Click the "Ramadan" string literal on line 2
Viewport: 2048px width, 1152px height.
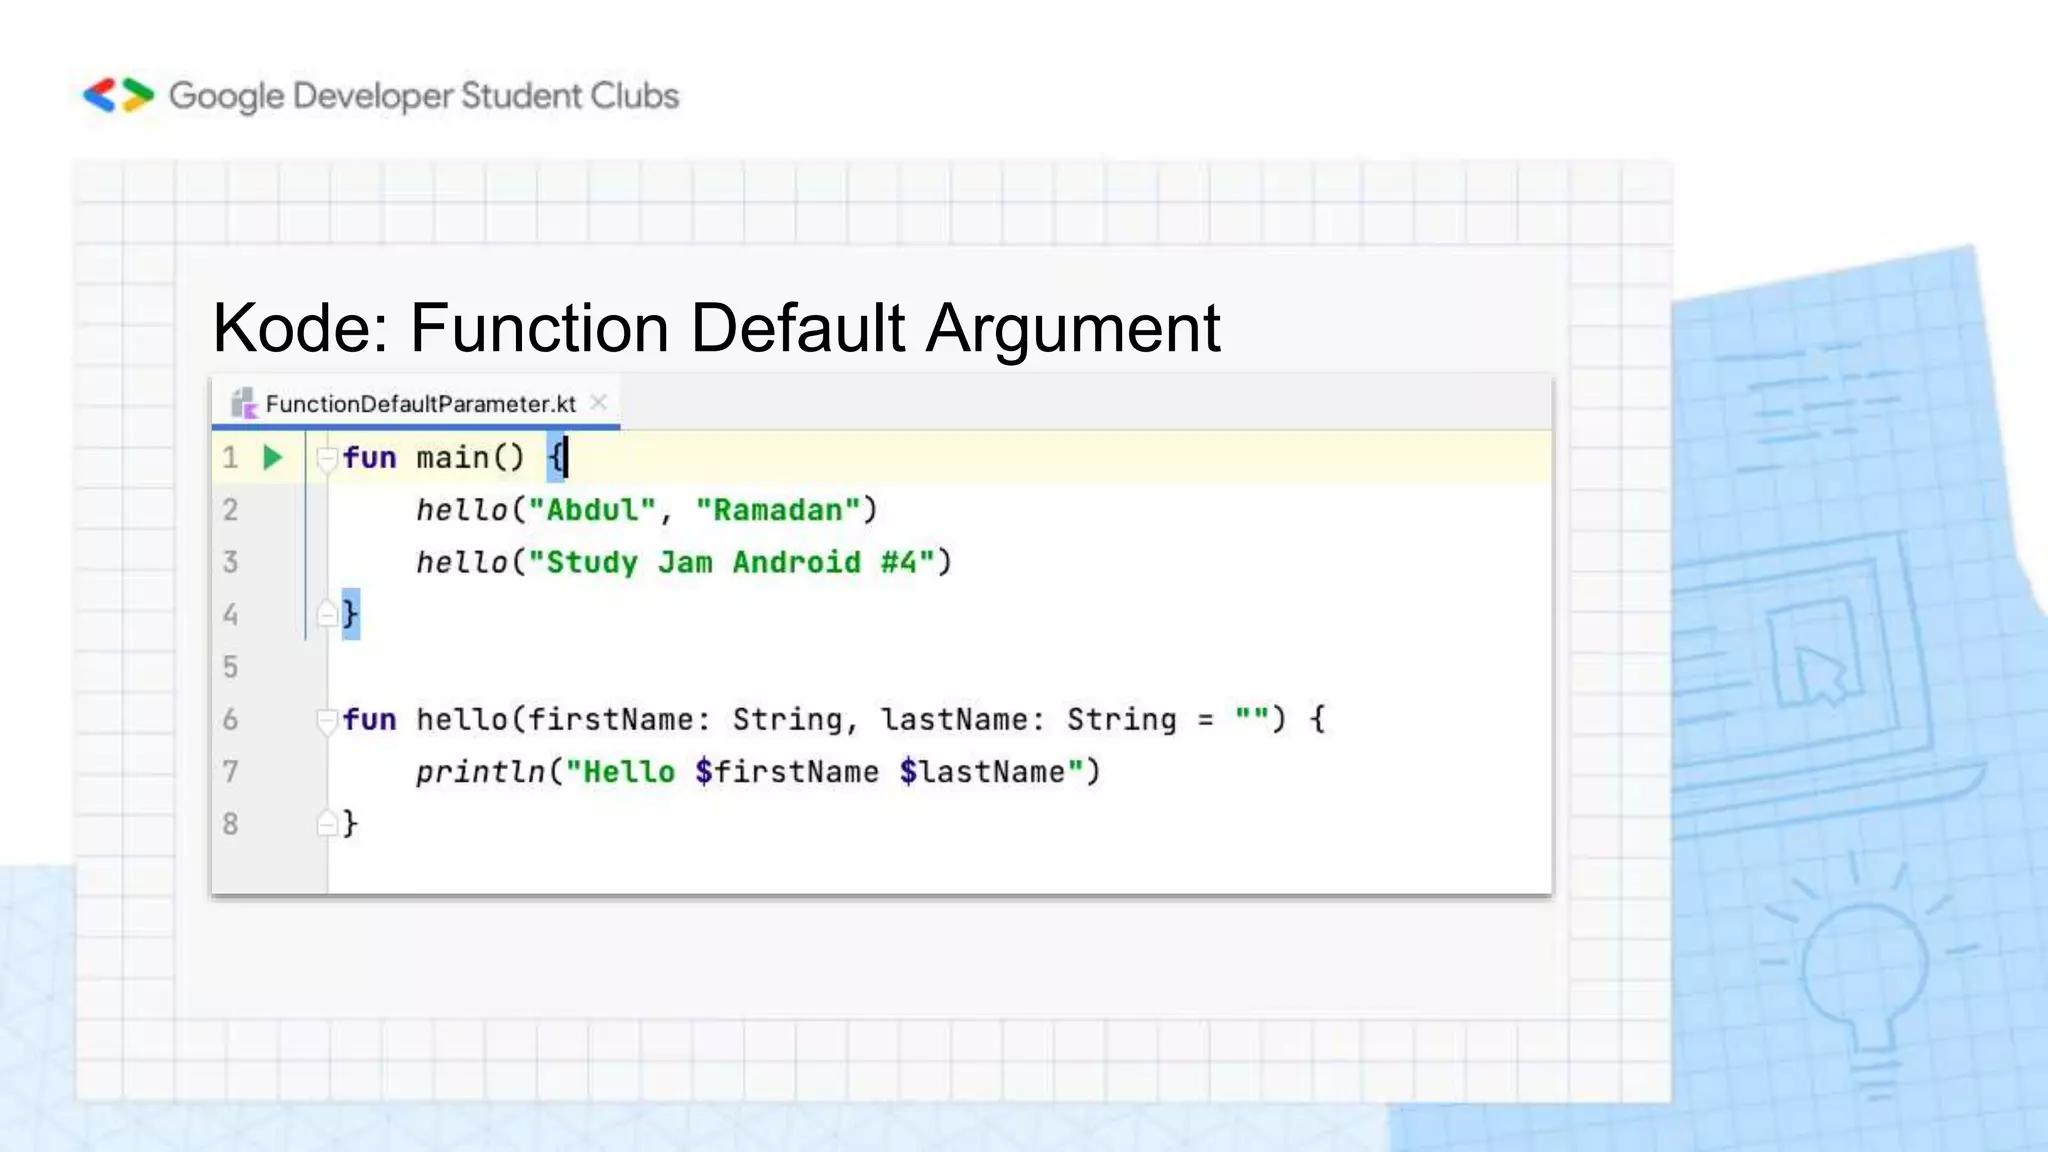pos(778,510)
